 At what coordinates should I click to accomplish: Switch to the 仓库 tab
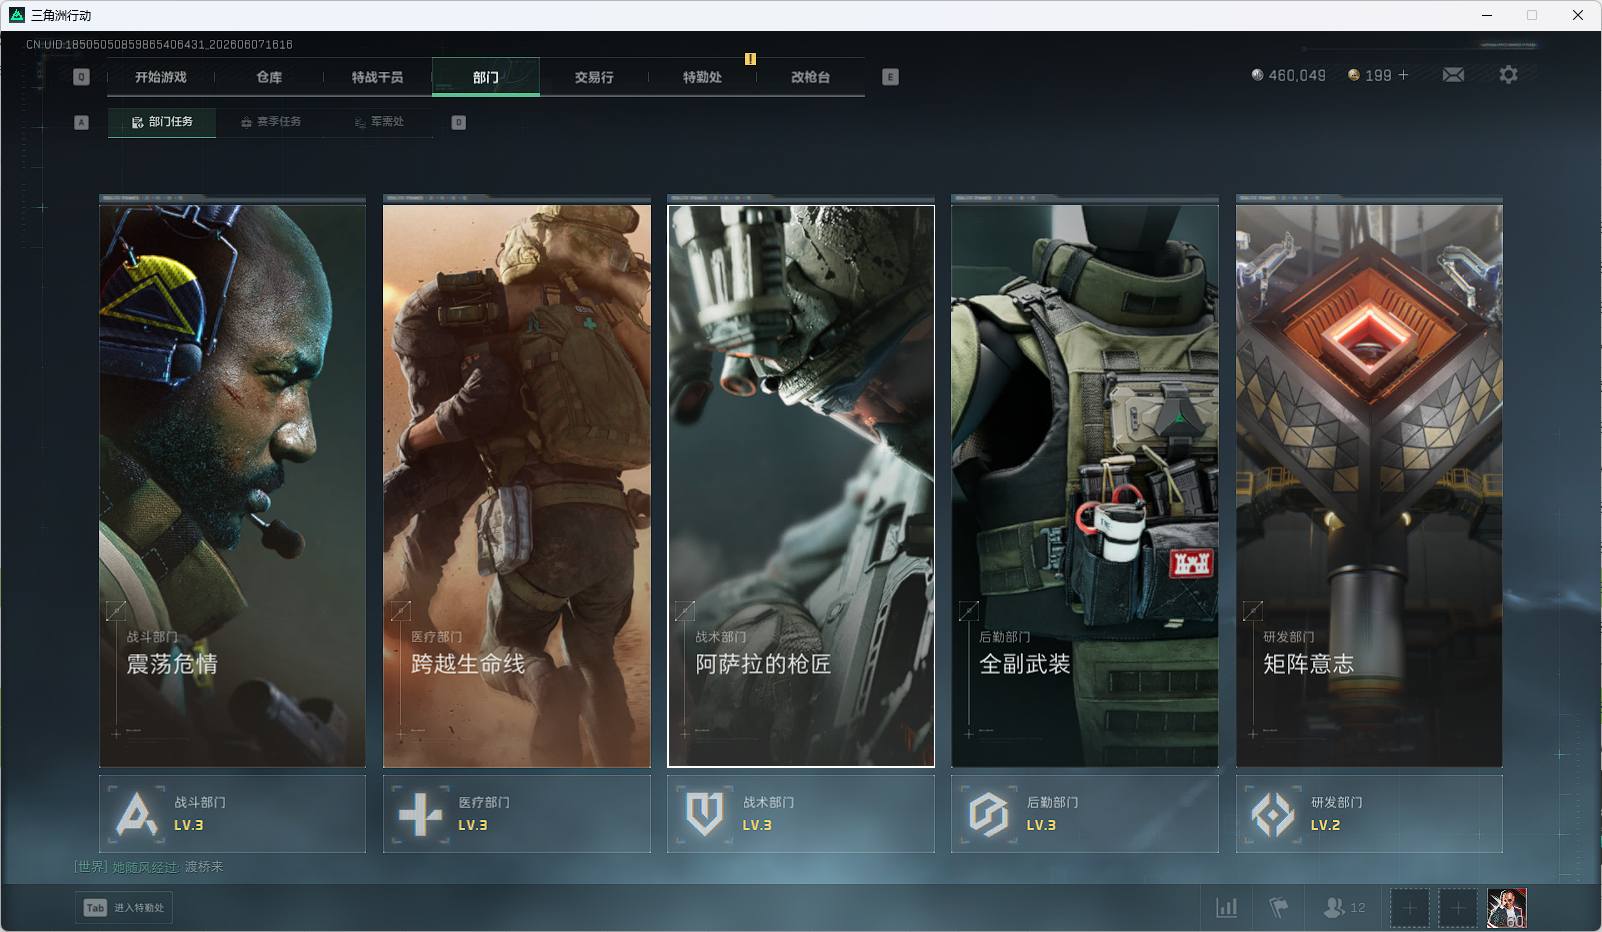269,77
